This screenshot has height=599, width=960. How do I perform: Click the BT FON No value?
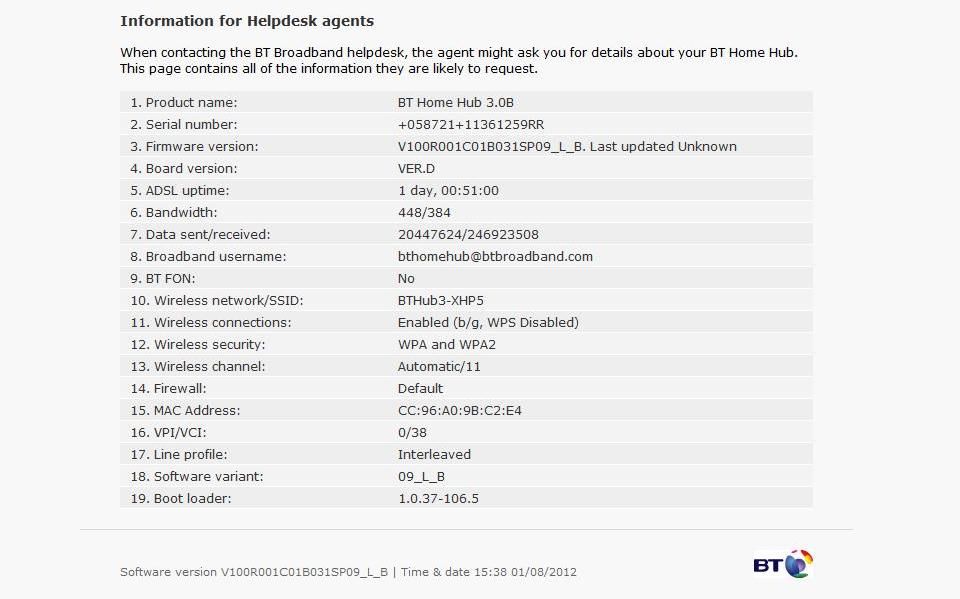406,279
